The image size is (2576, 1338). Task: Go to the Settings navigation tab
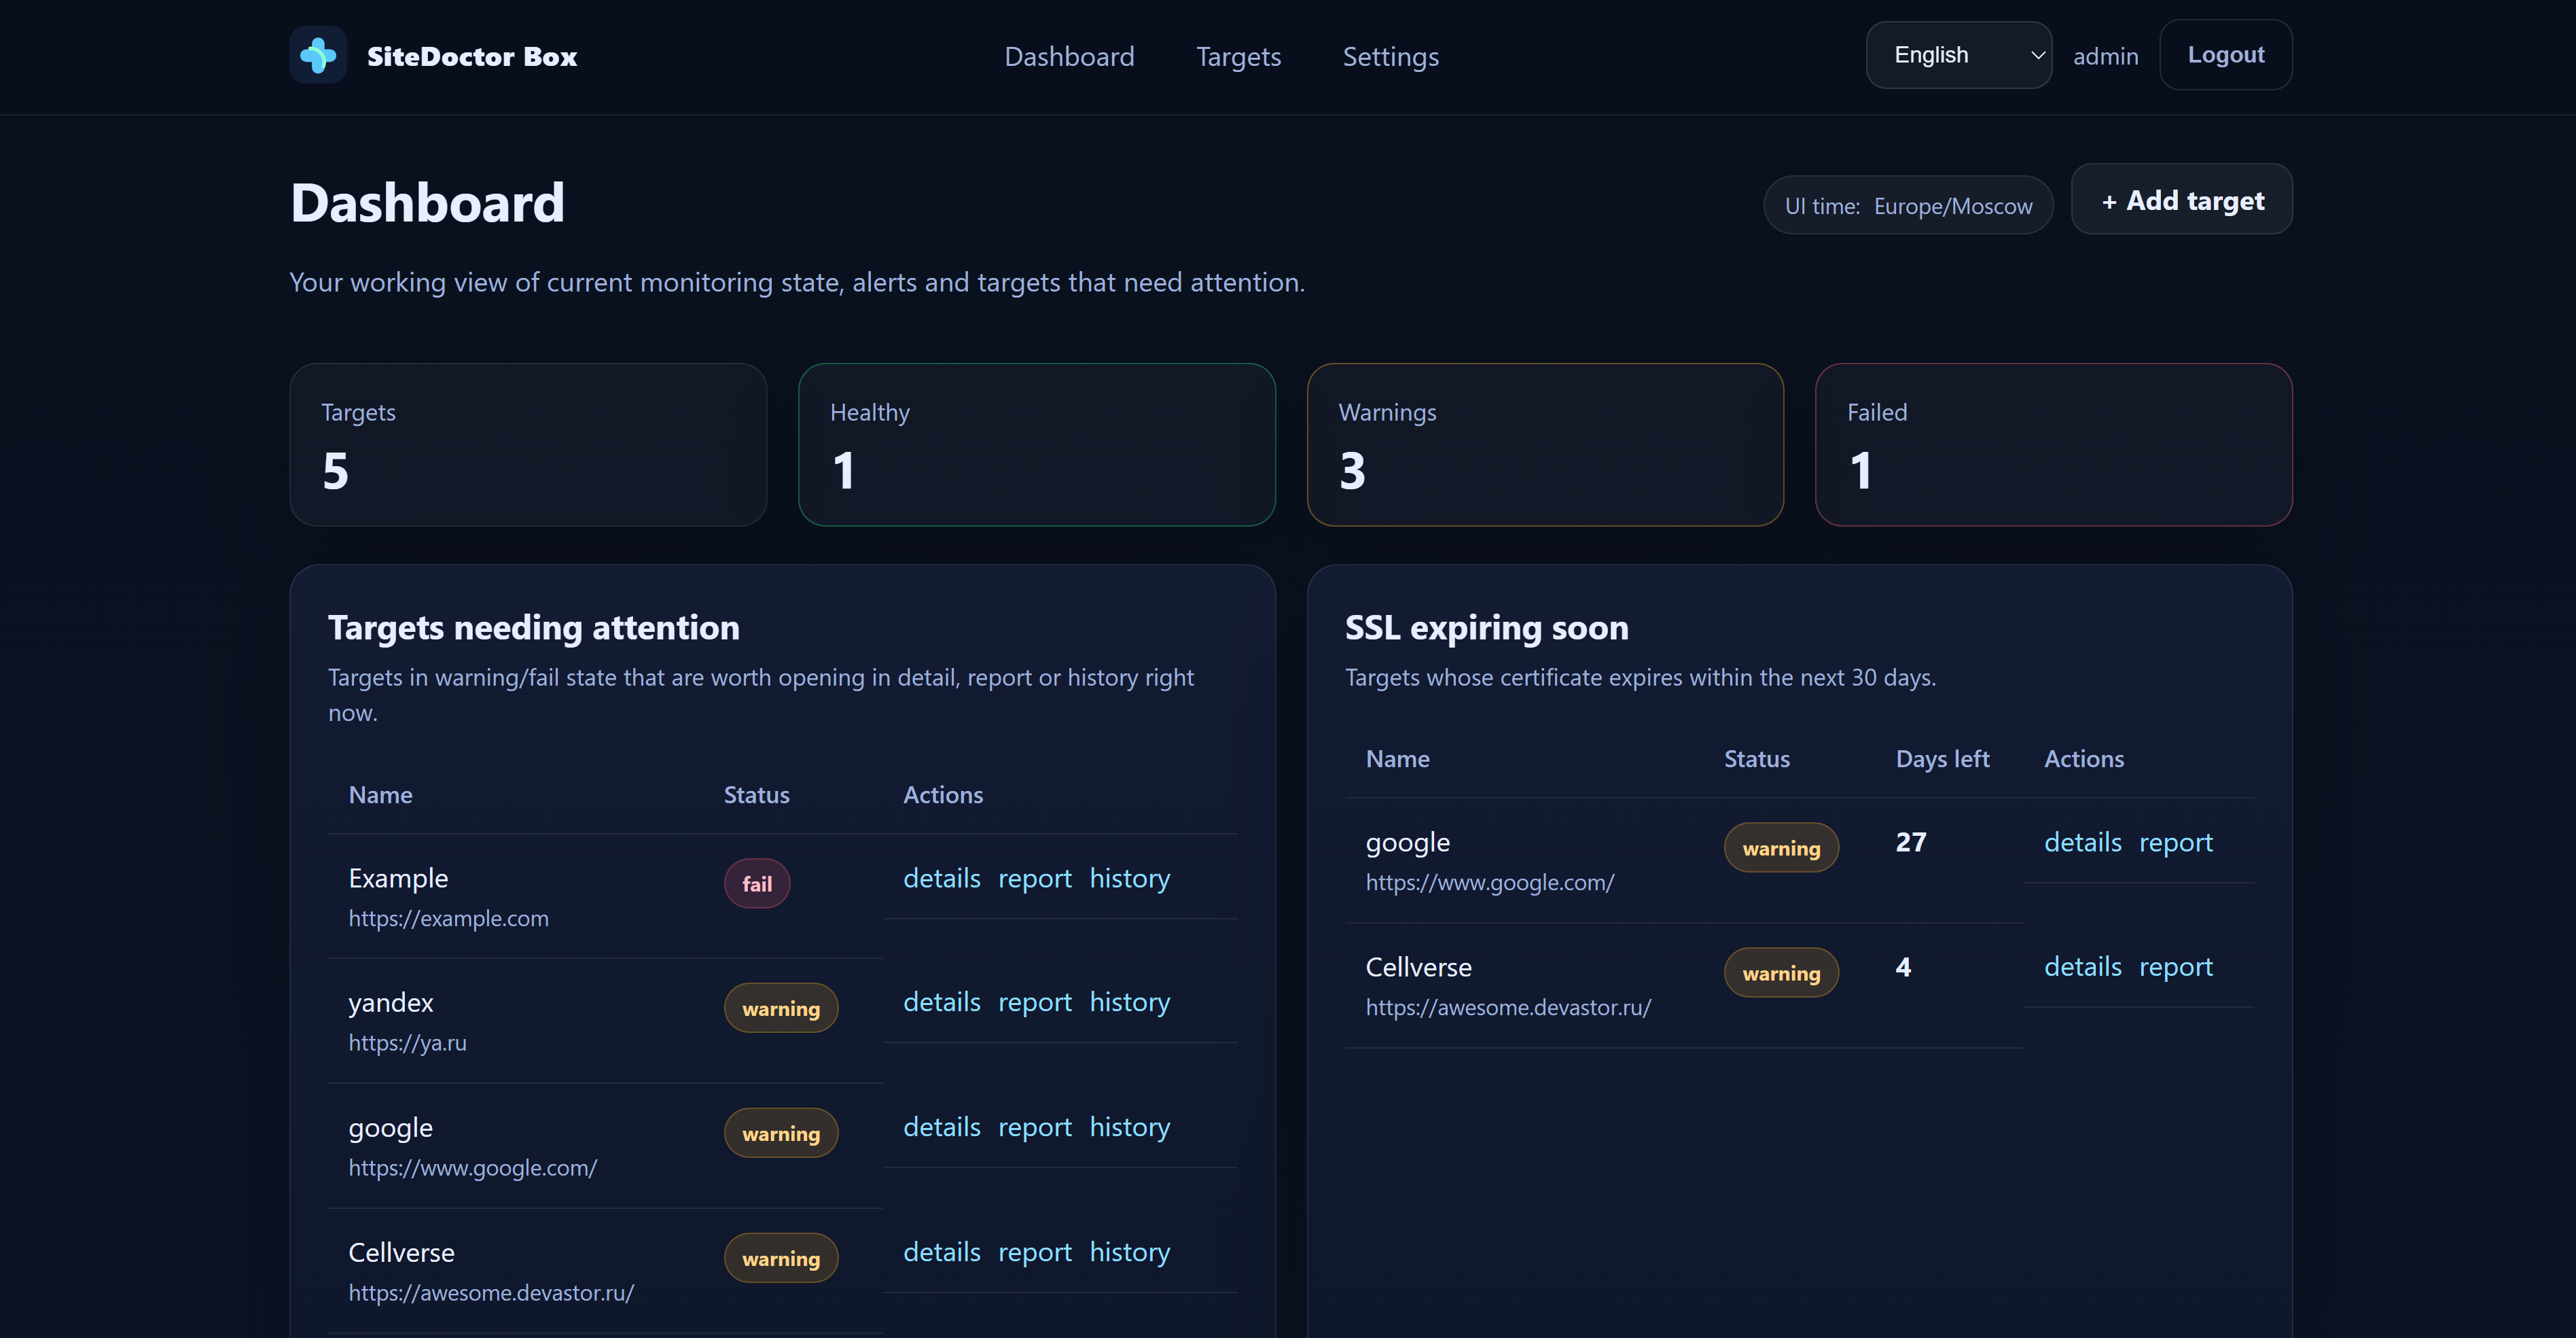click(1390, 57)
